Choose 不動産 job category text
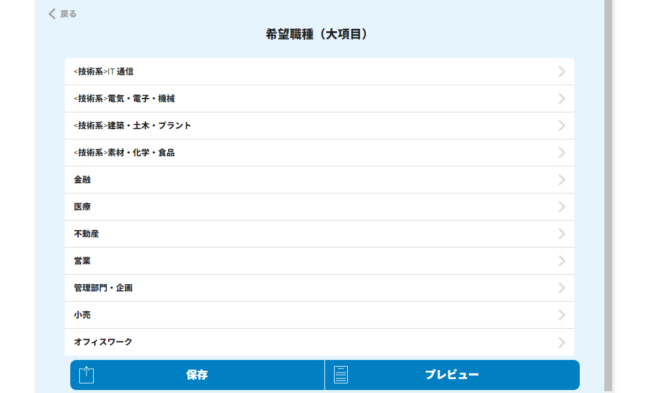650x393 pixels. click(86, 234)
